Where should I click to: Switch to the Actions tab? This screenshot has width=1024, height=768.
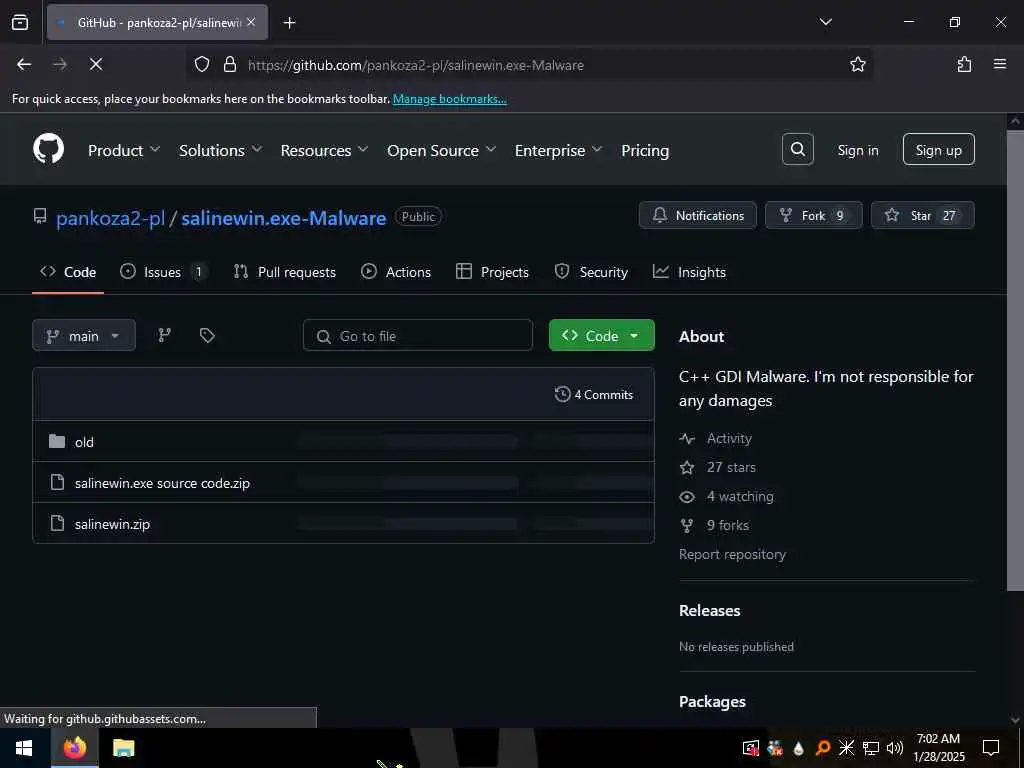tap(396, 272)
